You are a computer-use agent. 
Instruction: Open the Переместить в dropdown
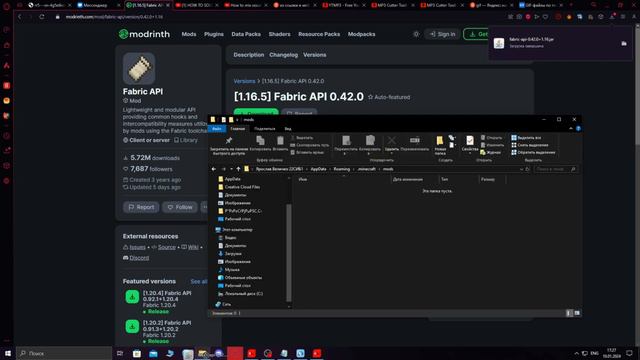click(x=345, y=145)
